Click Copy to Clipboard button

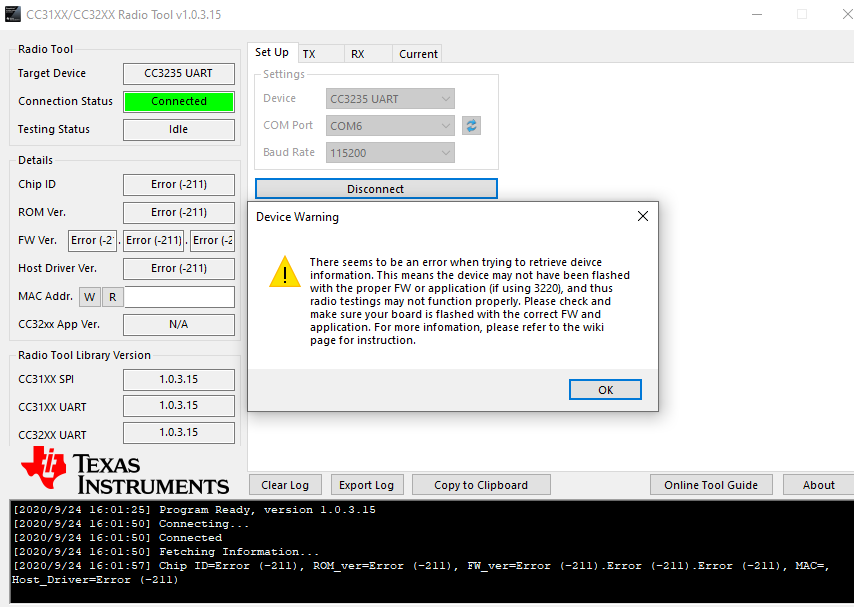point(481,485)
